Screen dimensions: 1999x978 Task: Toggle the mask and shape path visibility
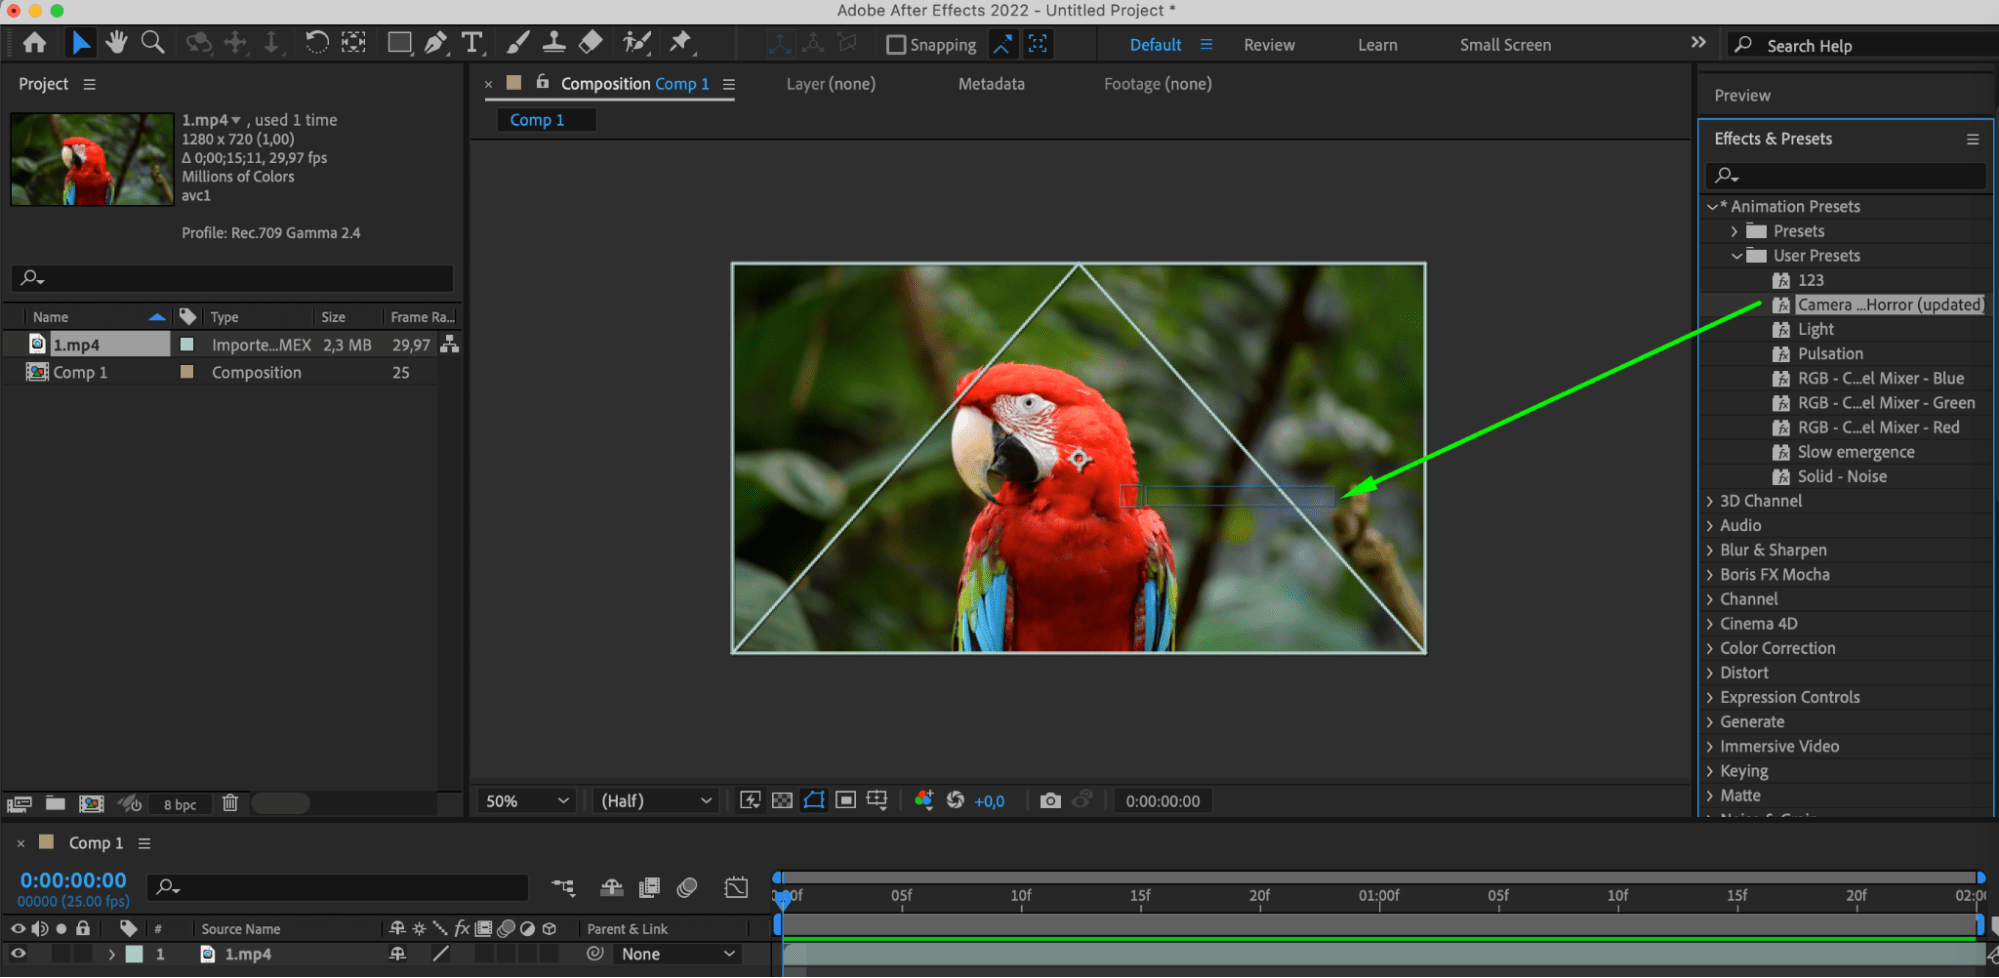point(814,801)
